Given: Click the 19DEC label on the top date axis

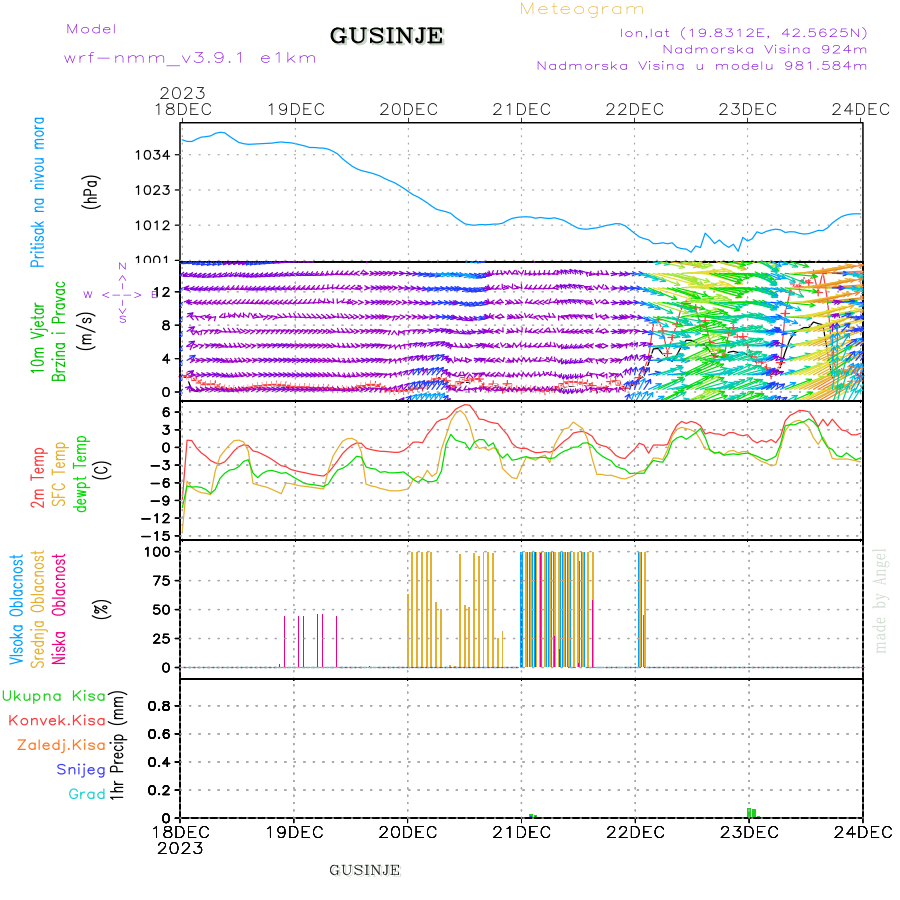Looking at the screenshot, I should pyautogui.click(x=296, y=110).
